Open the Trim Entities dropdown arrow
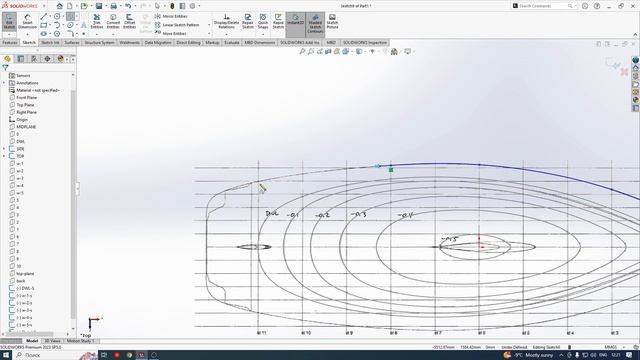This screenshot has width=640, height=360. [x=97, y=34]
